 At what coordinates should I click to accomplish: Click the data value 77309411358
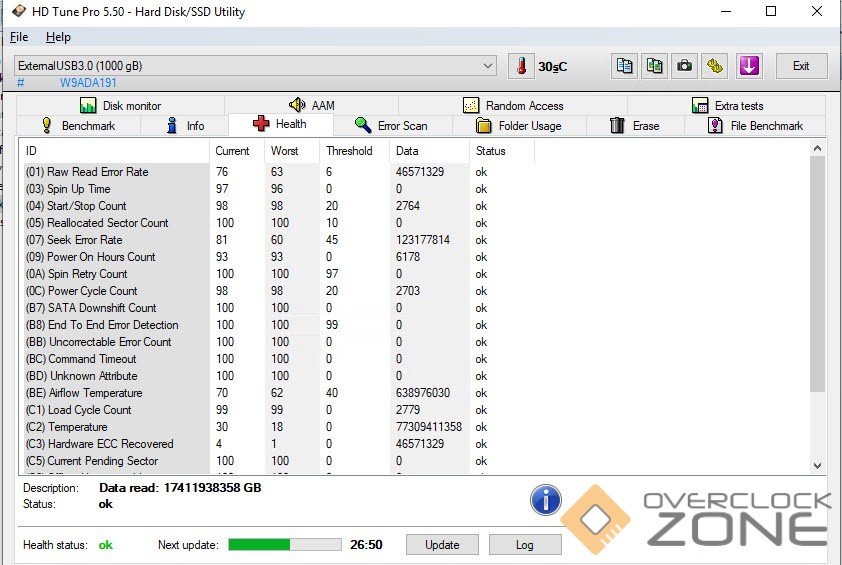pyautogui.click(x=429, y=427)
